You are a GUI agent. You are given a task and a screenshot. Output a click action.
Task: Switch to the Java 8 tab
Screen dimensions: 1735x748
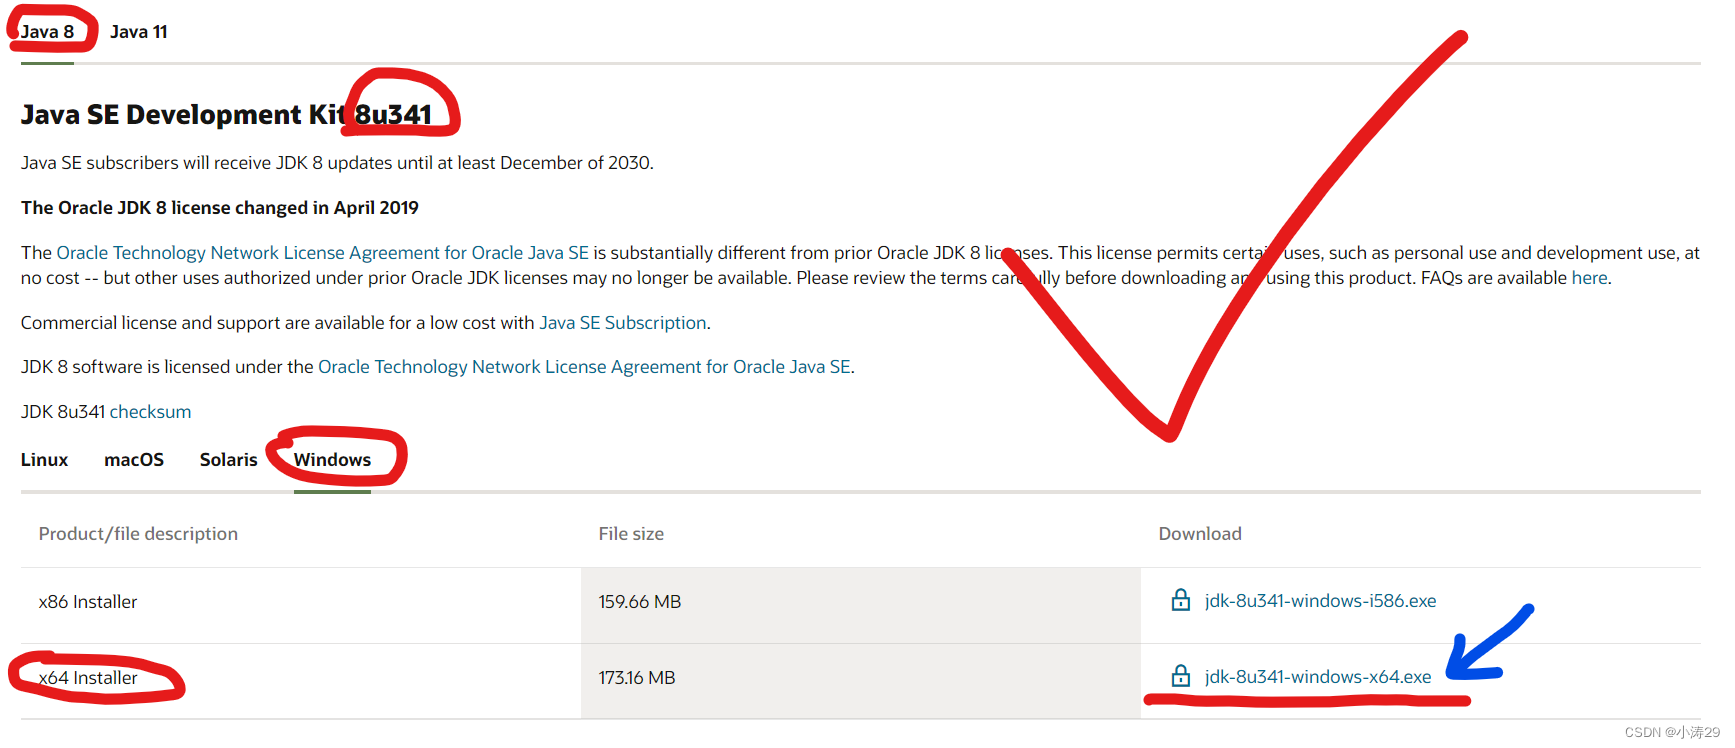coord(47,32)
